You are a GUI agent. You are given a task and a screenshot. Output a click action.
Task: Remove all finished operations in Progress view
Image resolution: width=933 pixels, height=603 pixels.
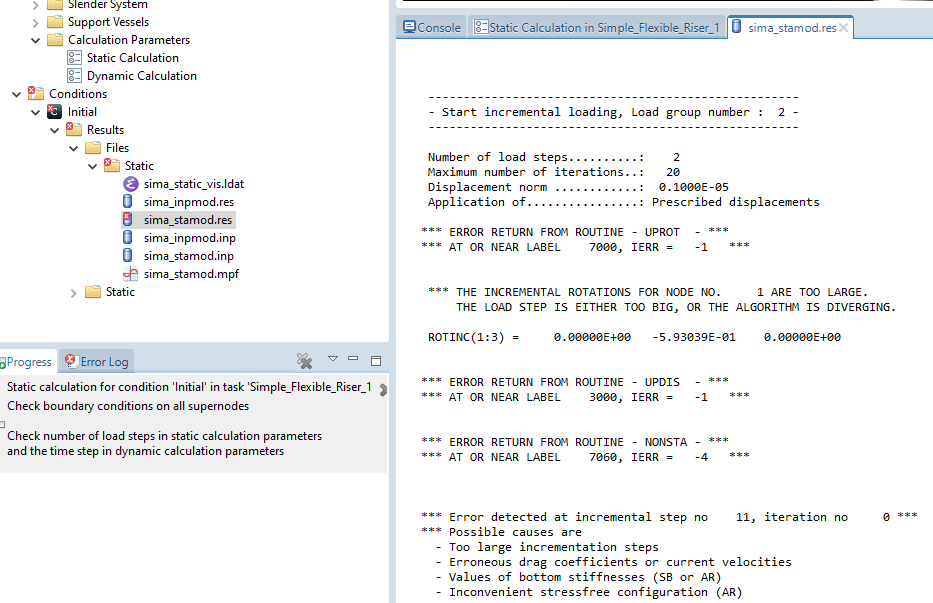point(305,360)
